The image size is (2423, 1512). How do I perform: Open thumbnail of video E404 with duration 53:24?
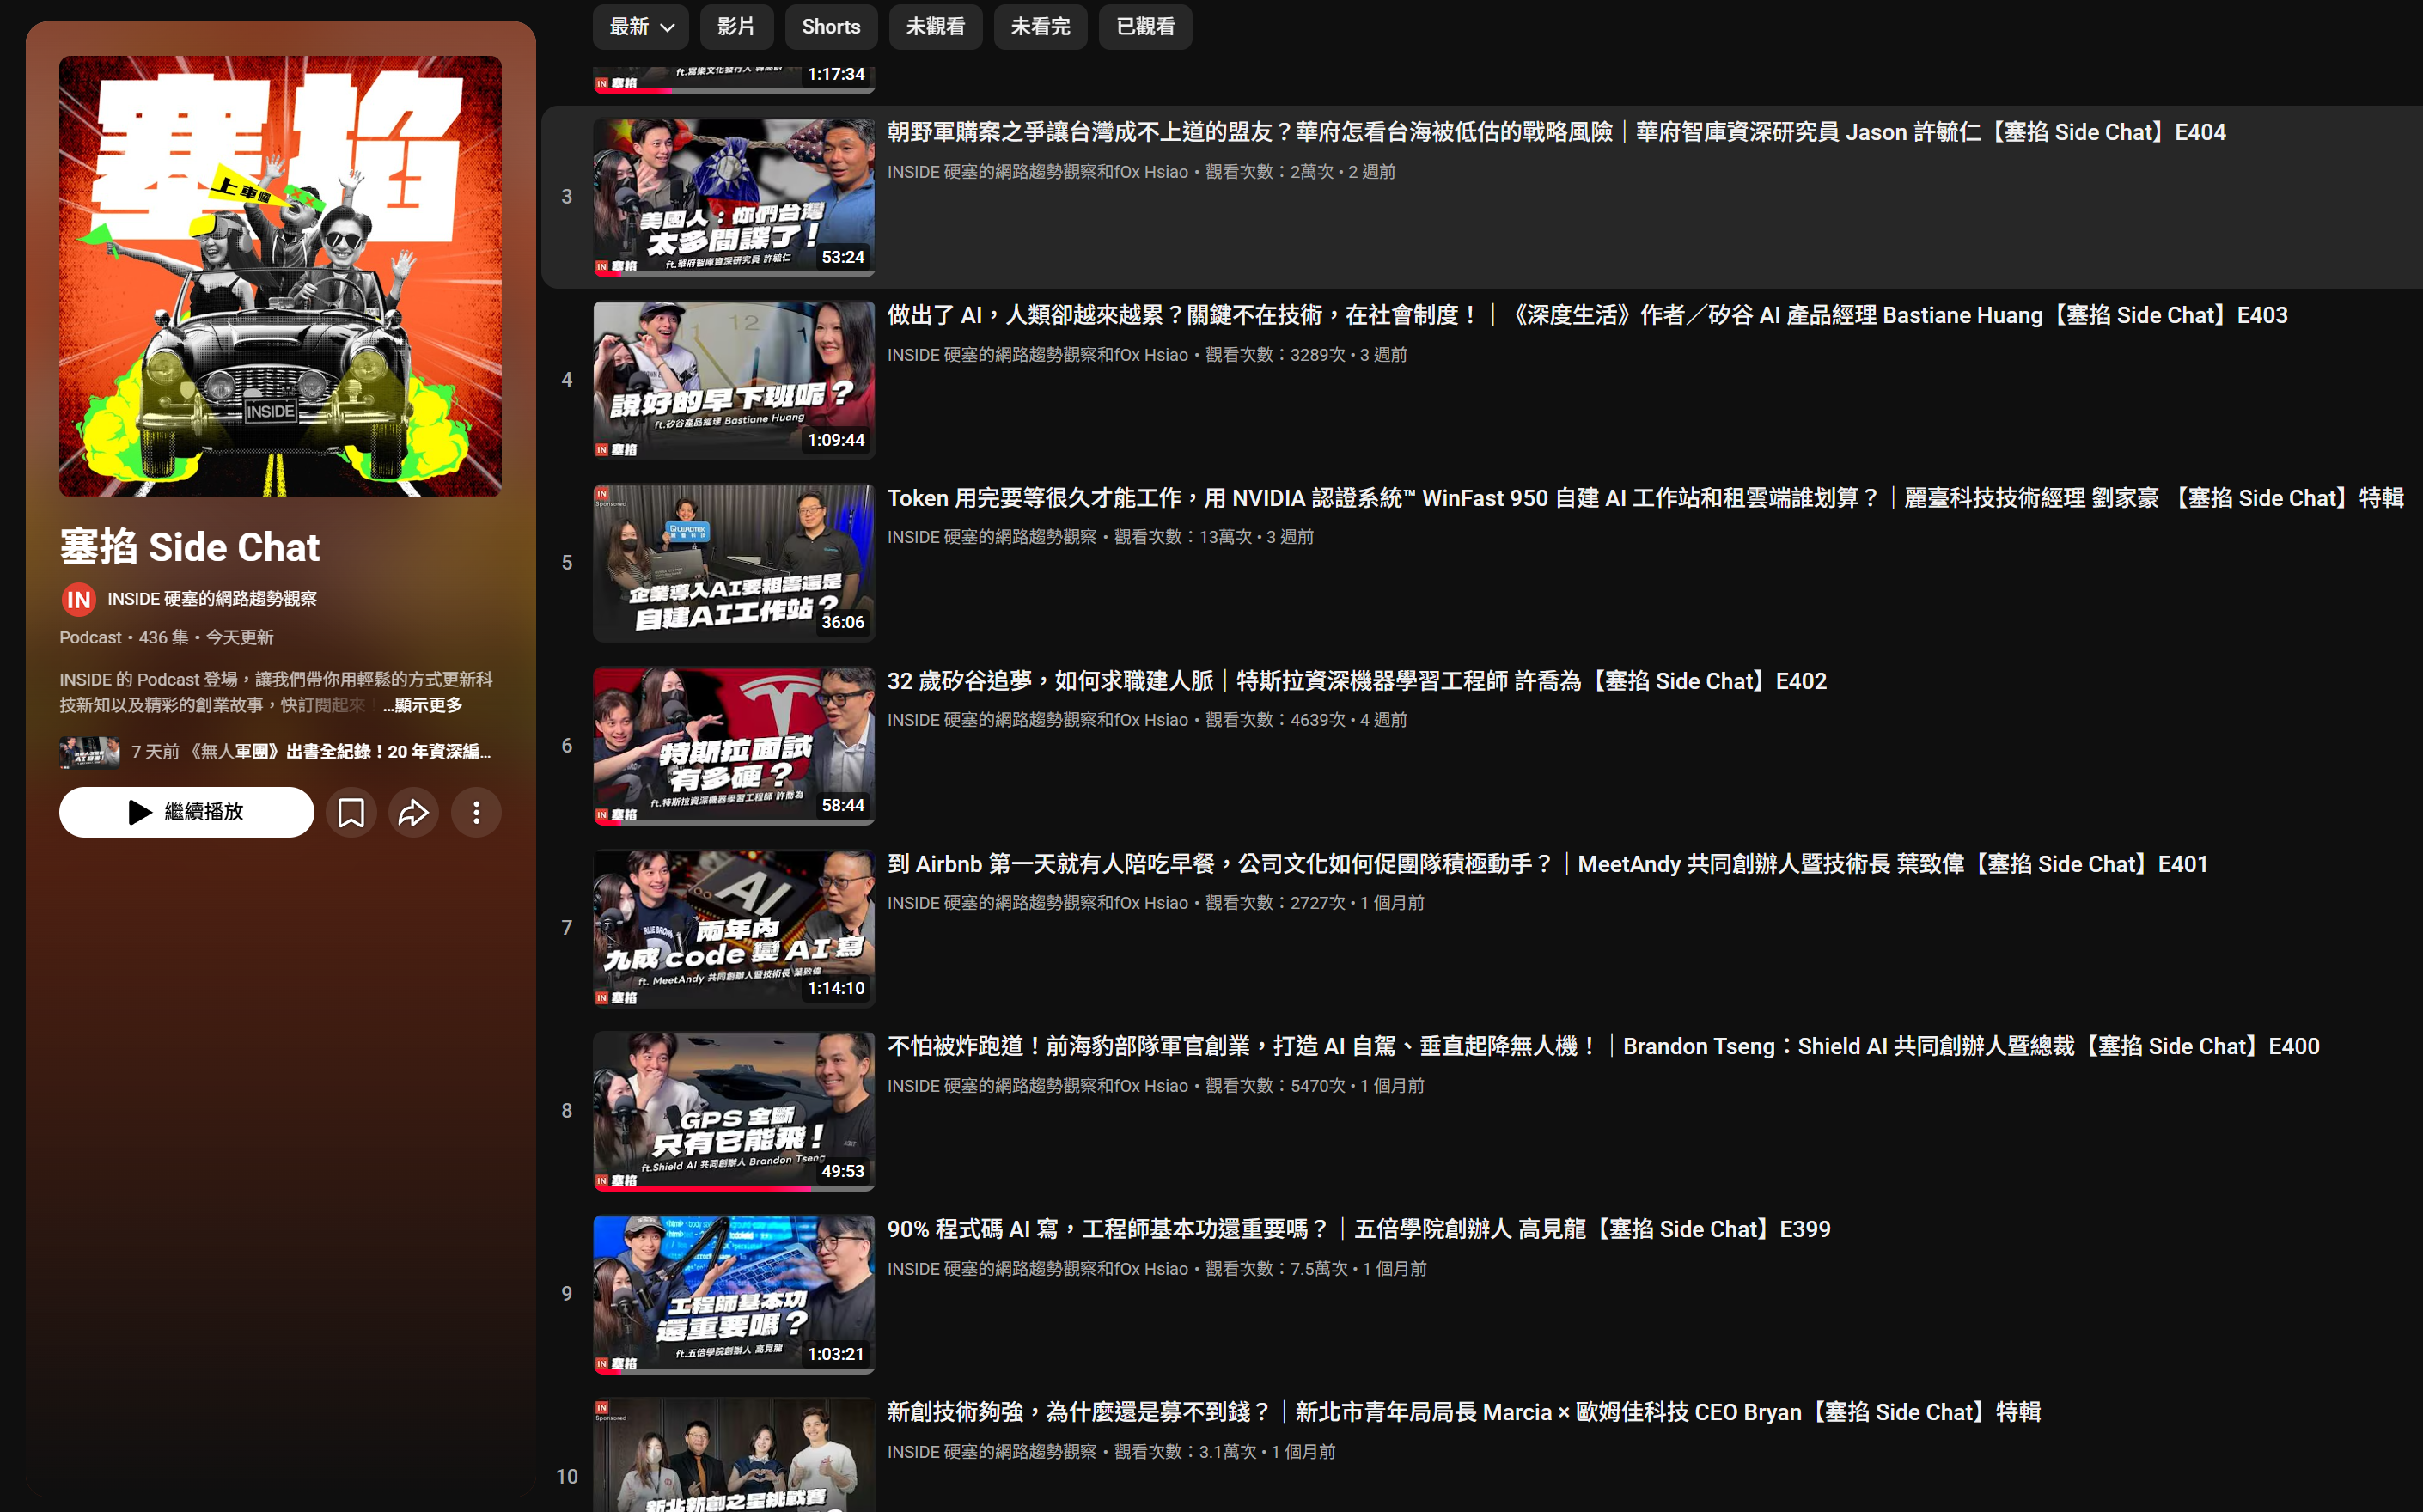pyautogui.click(x=734, y=197)
